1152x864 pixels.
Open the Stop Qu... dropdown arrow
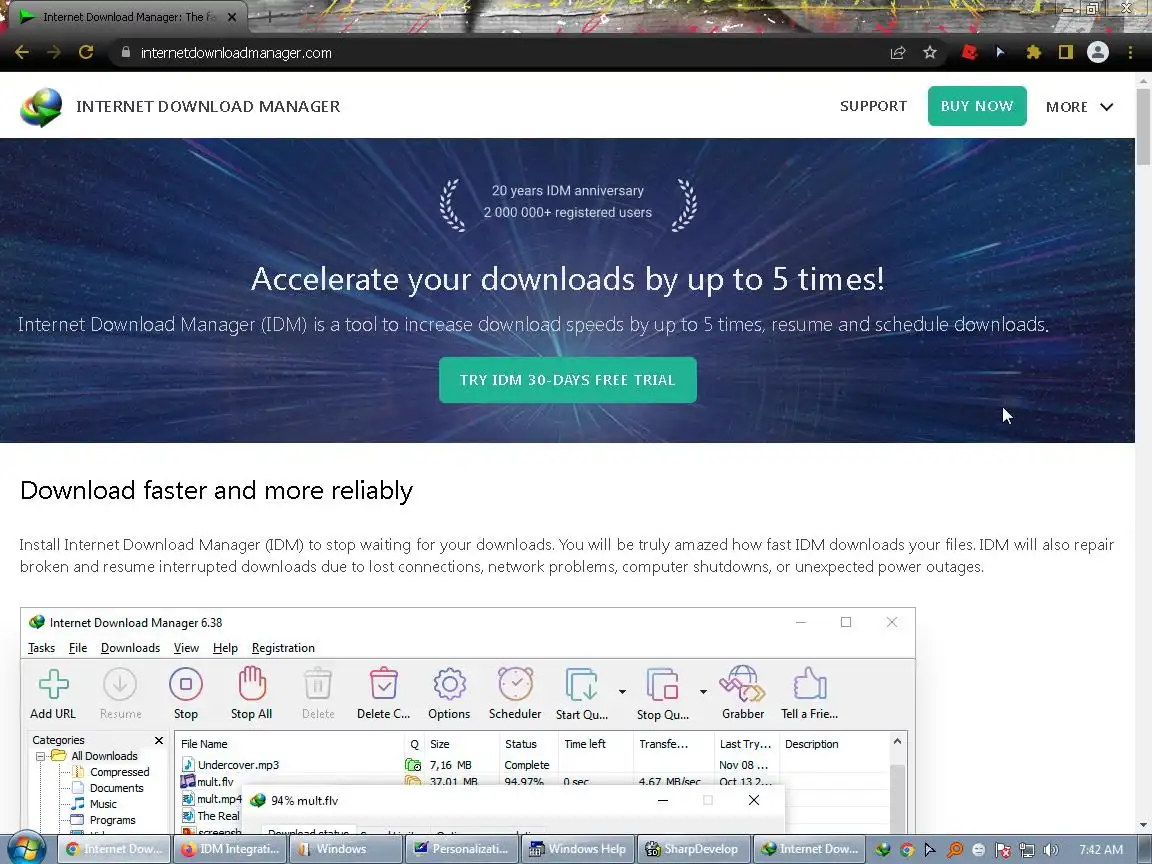(x=703, y=691)
